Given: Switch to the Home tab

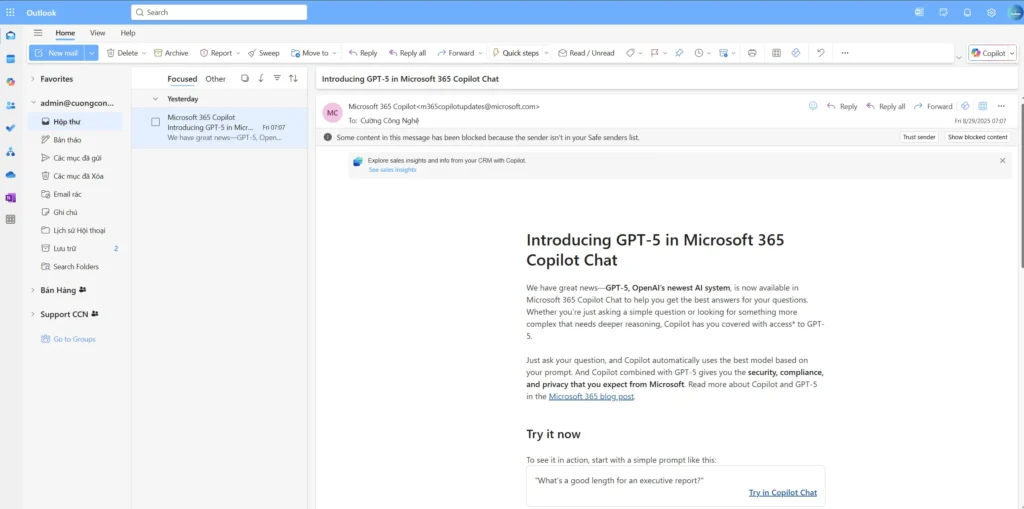Looking at the screenshot, I should [x=65, y=33].
